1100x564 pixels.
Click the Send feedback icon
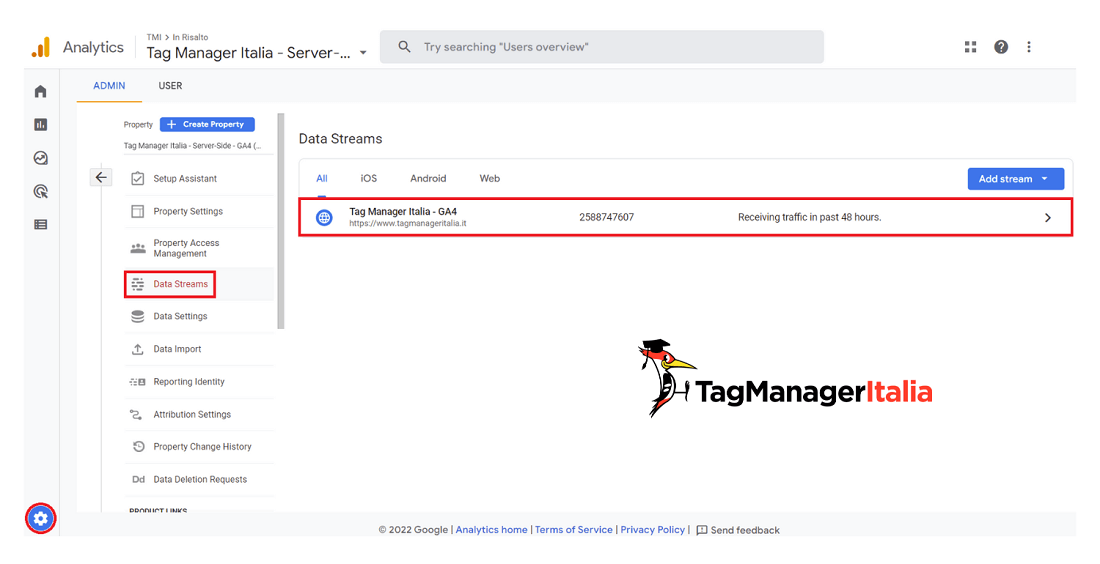pos(702,530)
